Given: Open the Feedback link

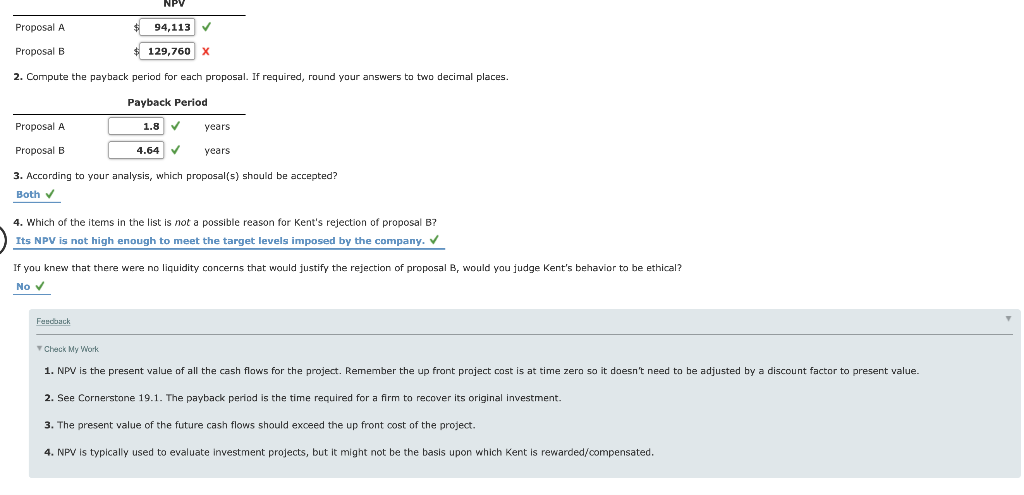Looking at the screenshot, I should pyautogui.click(x=53, y=321).
